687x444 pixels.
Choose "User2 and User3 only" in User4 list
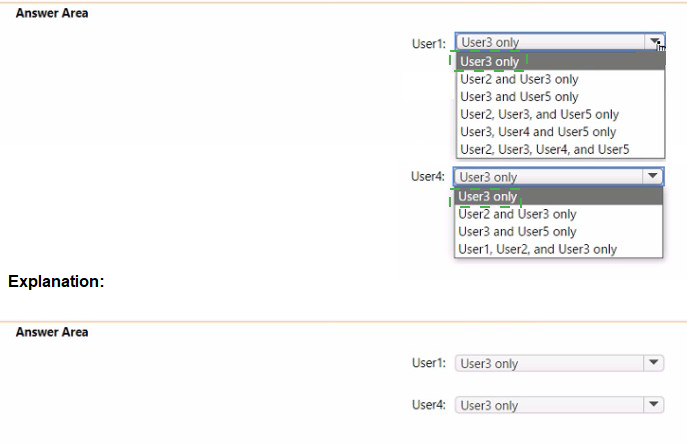559,214
